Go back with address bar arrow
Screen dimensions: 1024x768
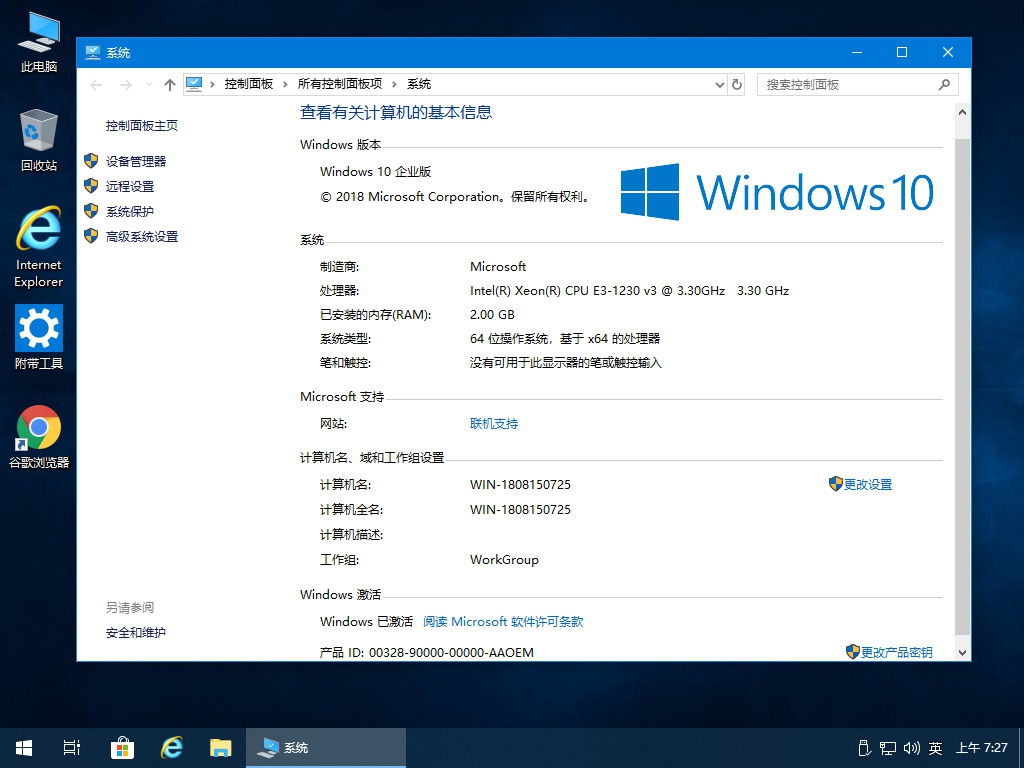pos(96,85)
